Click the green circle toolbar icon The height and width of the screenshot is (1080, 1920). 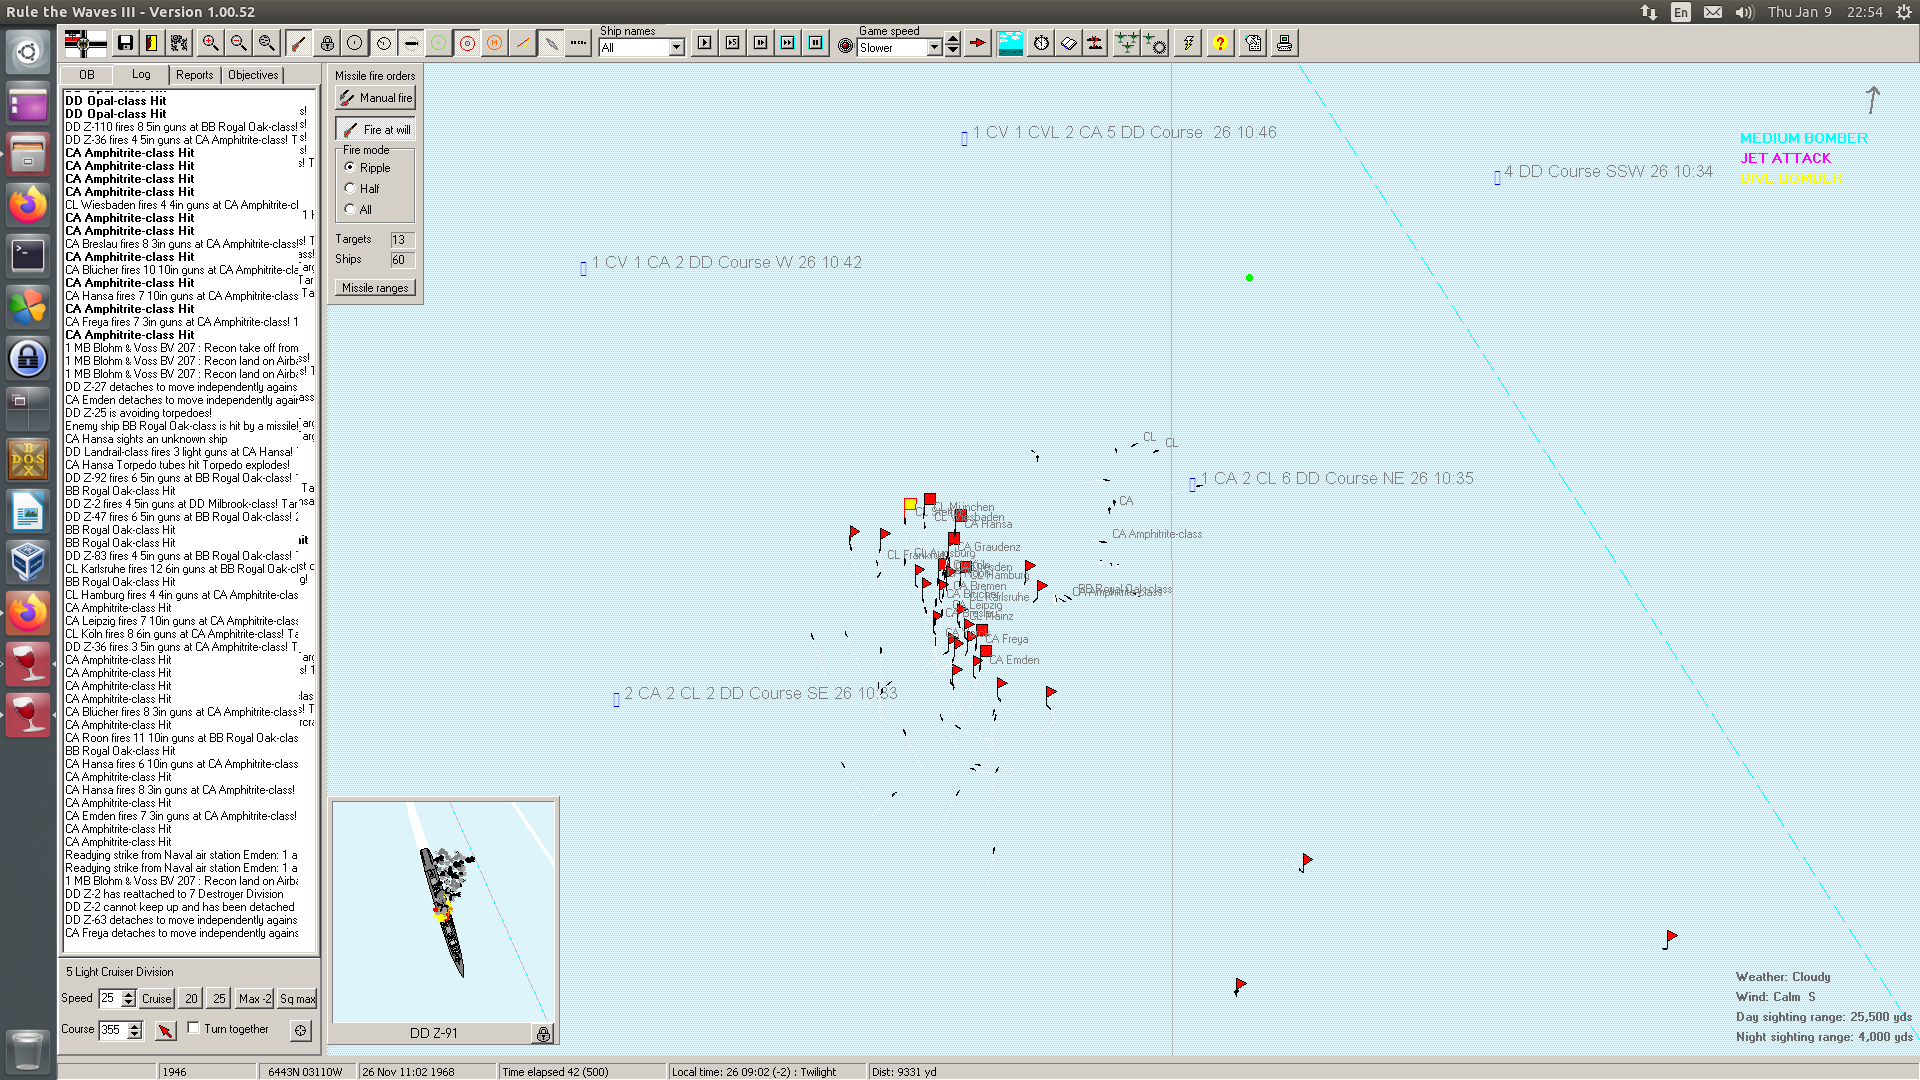[438, 43]
